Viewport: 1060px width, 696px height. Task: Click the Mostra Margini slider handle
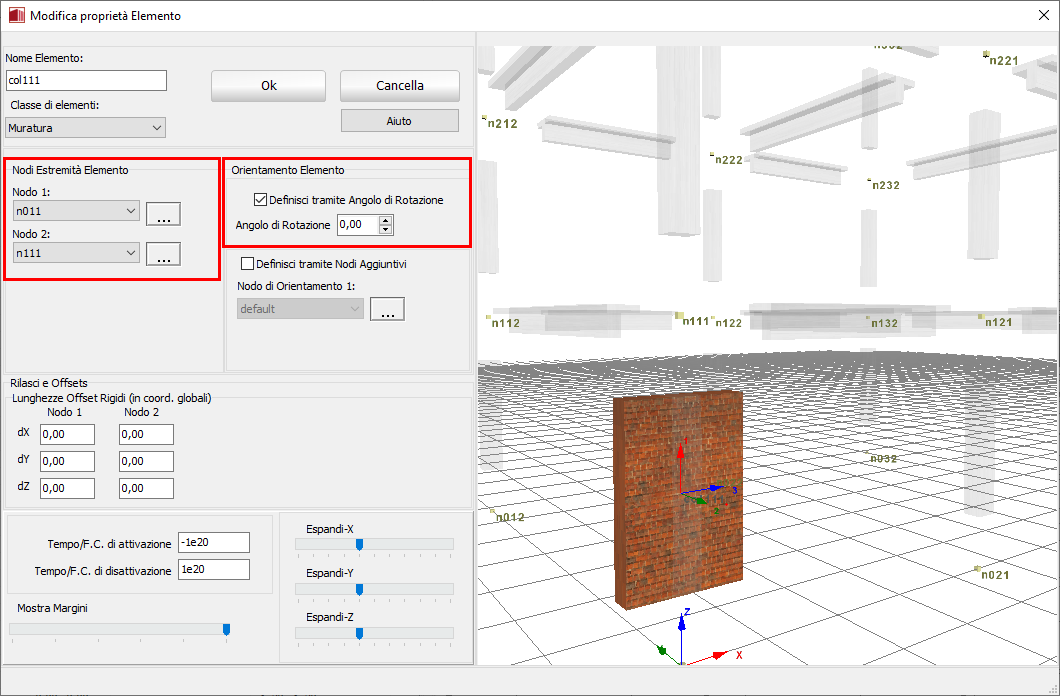point(226,628)
